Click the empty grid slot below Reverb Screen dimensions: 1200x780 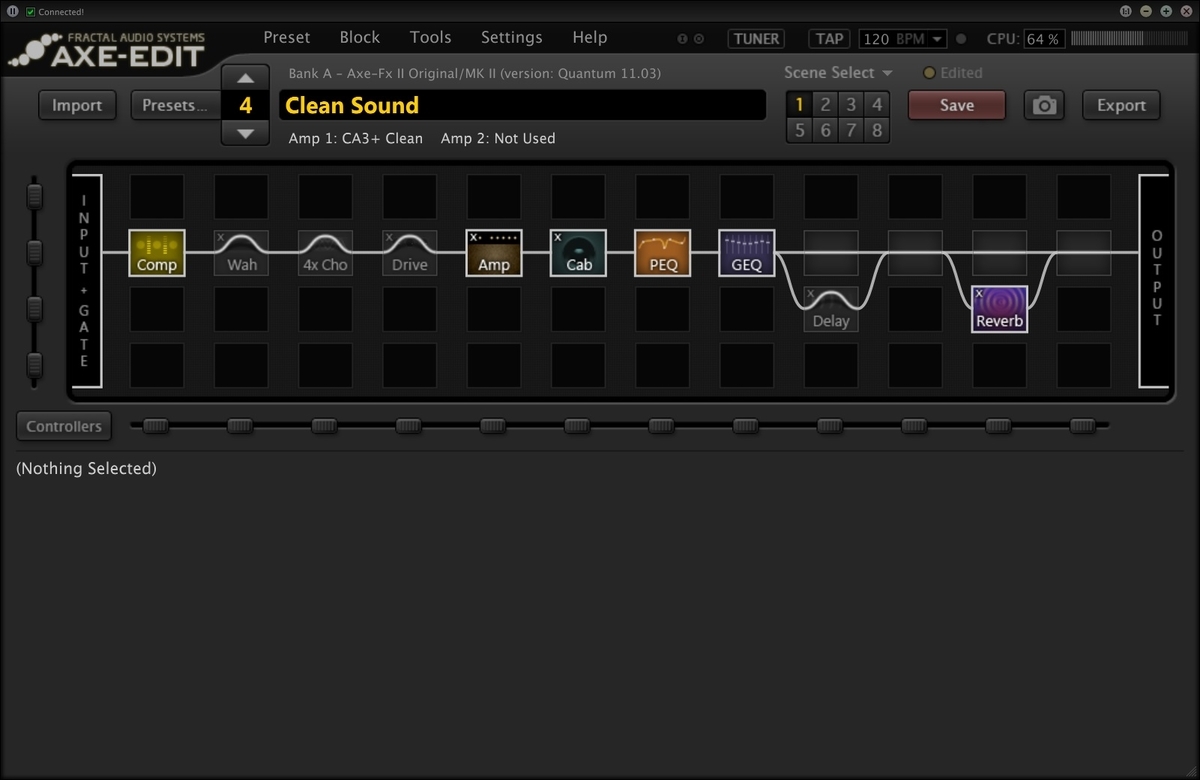pyautogui.click(x=999, y=365)
